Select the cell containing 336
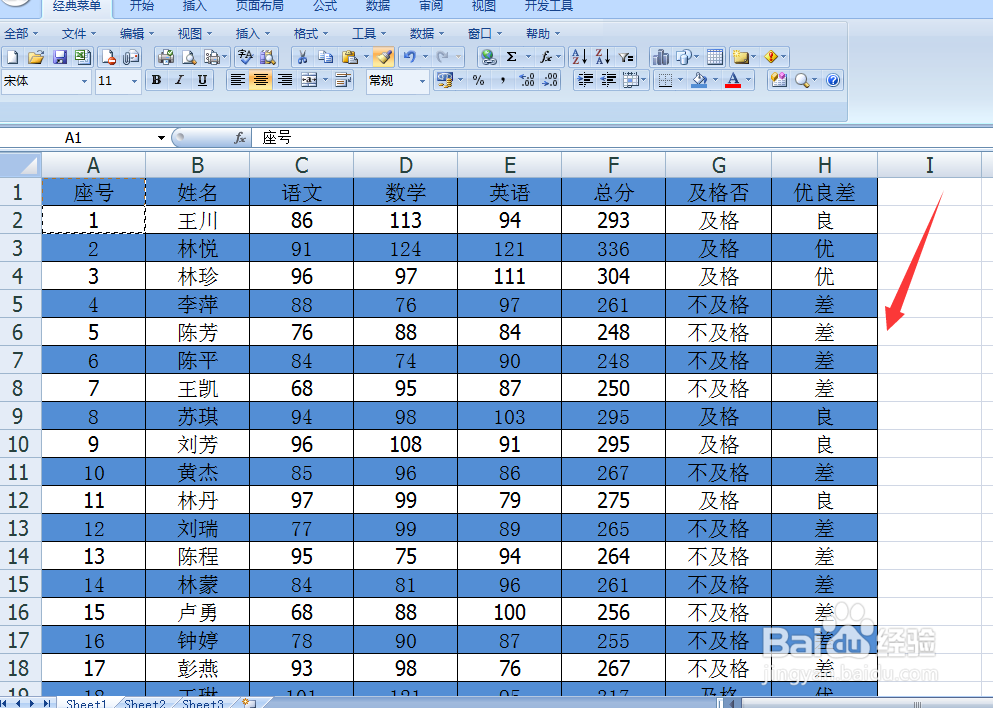Screen dimensions: 993x708 tap(613, 248)
